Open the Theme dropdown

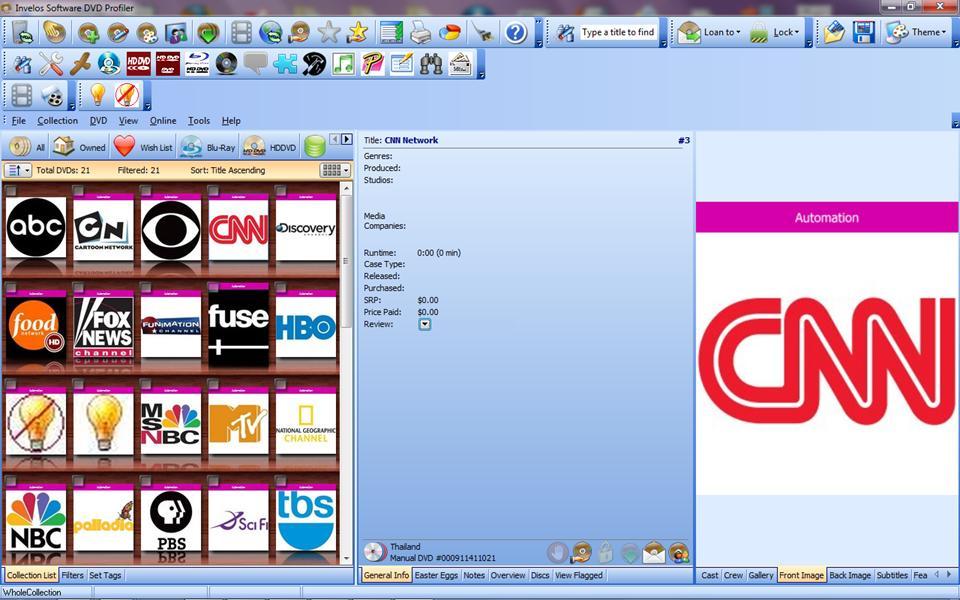coord(917,32)
